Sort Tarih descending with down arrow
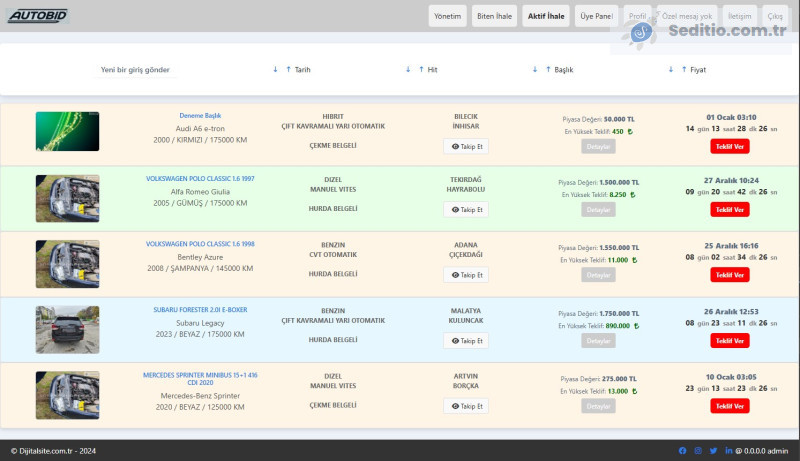The image size is (800, 461). (275, 70)
